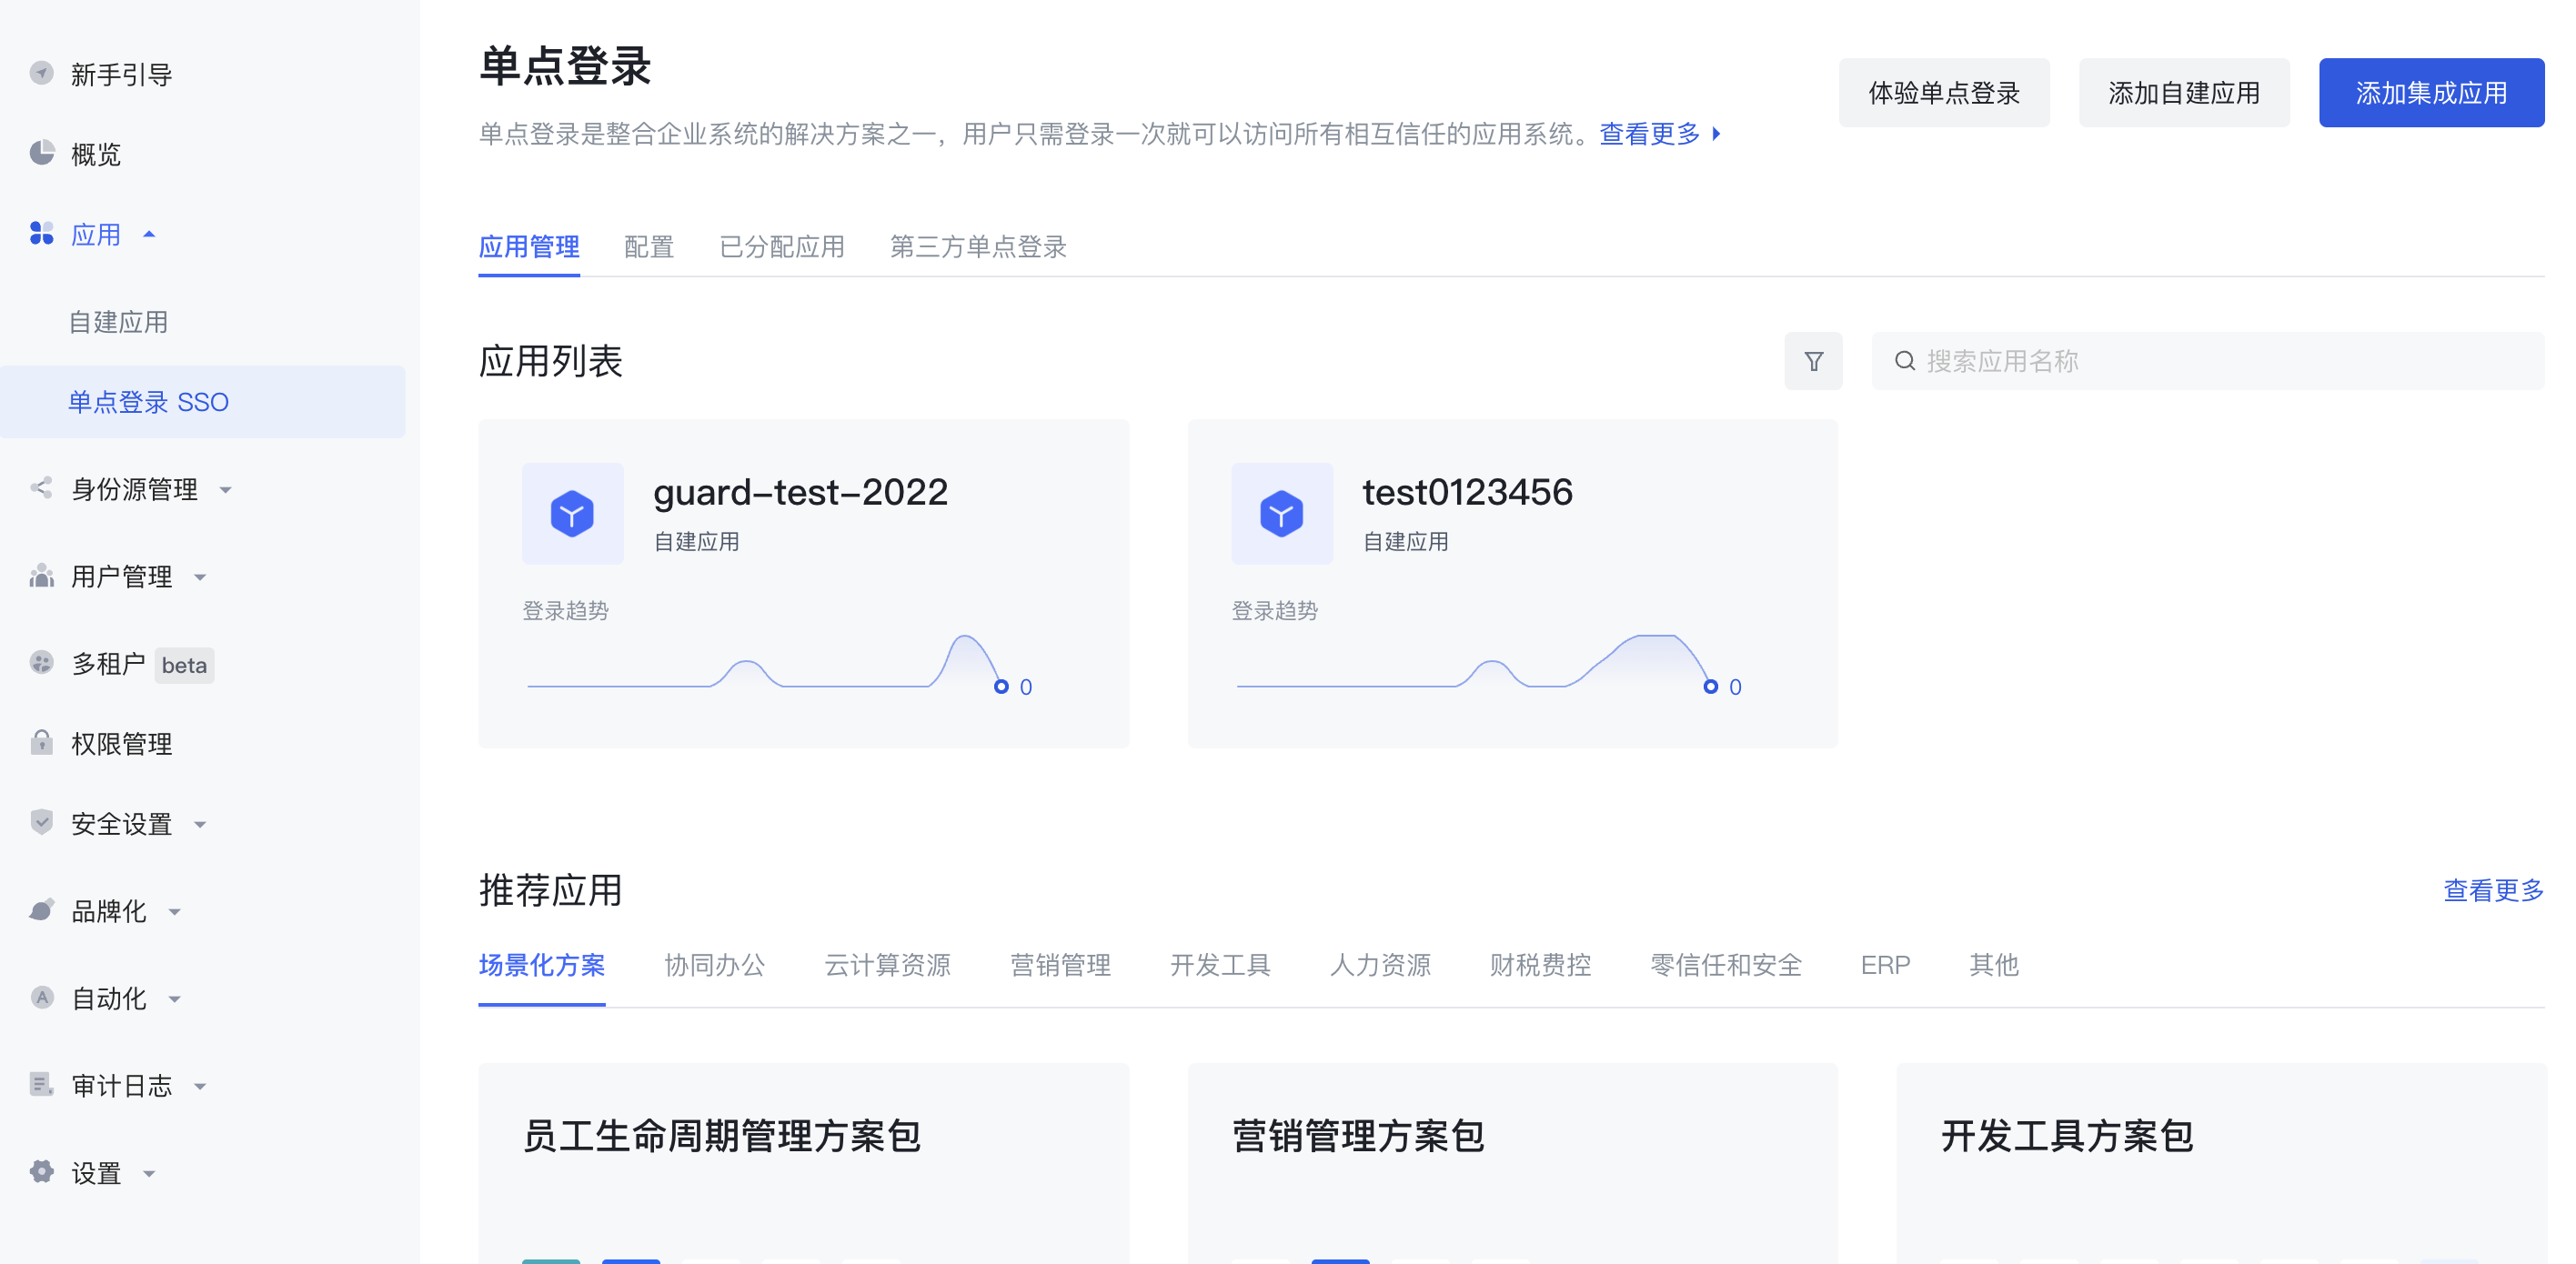Click the 权限管理 lock icon
The image size is (2576, 1264).
[41, 743]
